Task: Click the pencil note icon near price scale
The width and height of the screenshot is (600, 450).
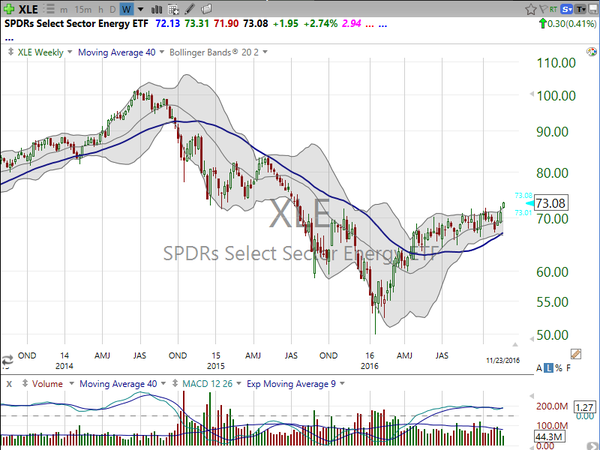Action: click(576, 354)
